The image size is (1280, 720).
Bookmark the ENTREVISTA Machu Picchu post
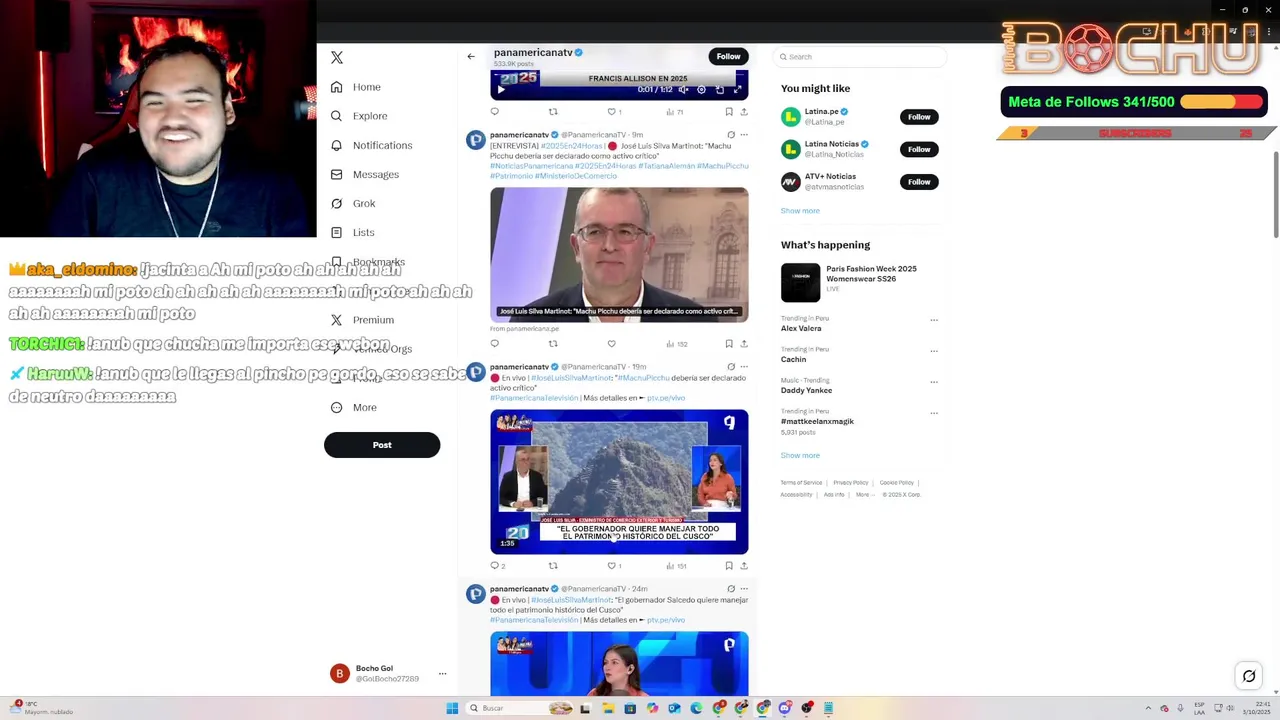point(729,344)
